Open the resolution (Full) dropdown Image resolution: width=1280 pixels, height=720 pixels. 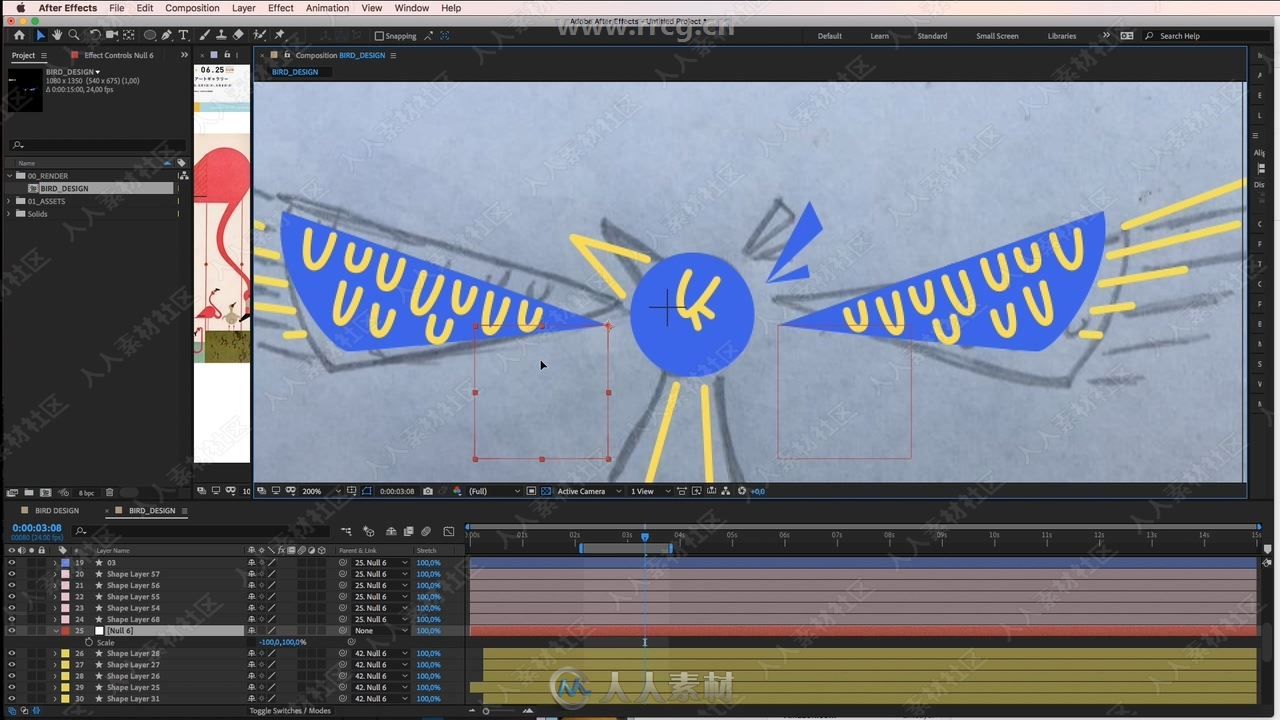[x=494, y=491]
